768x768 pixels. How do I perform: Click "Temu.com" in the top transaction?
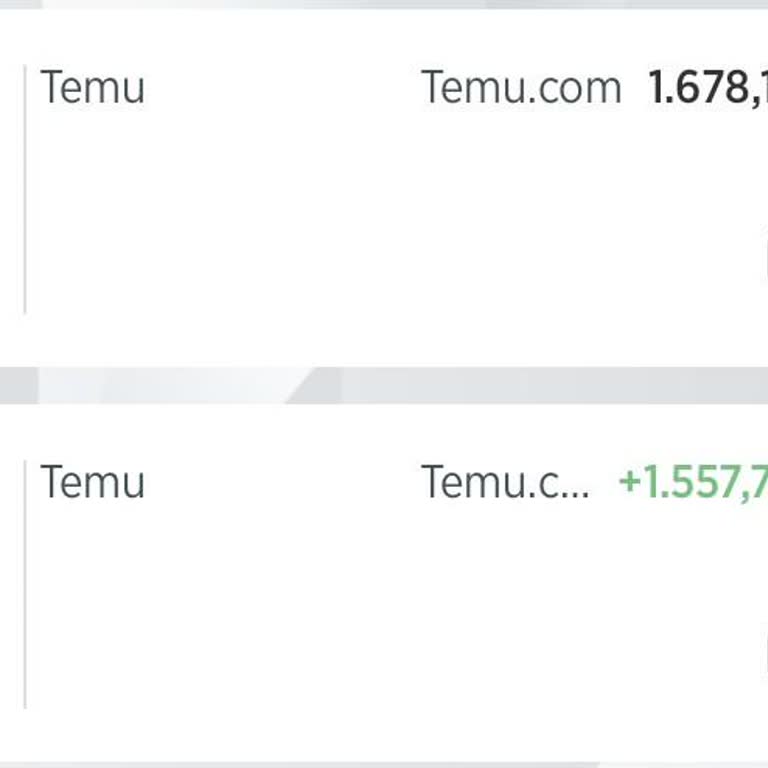tap(520, 88)
